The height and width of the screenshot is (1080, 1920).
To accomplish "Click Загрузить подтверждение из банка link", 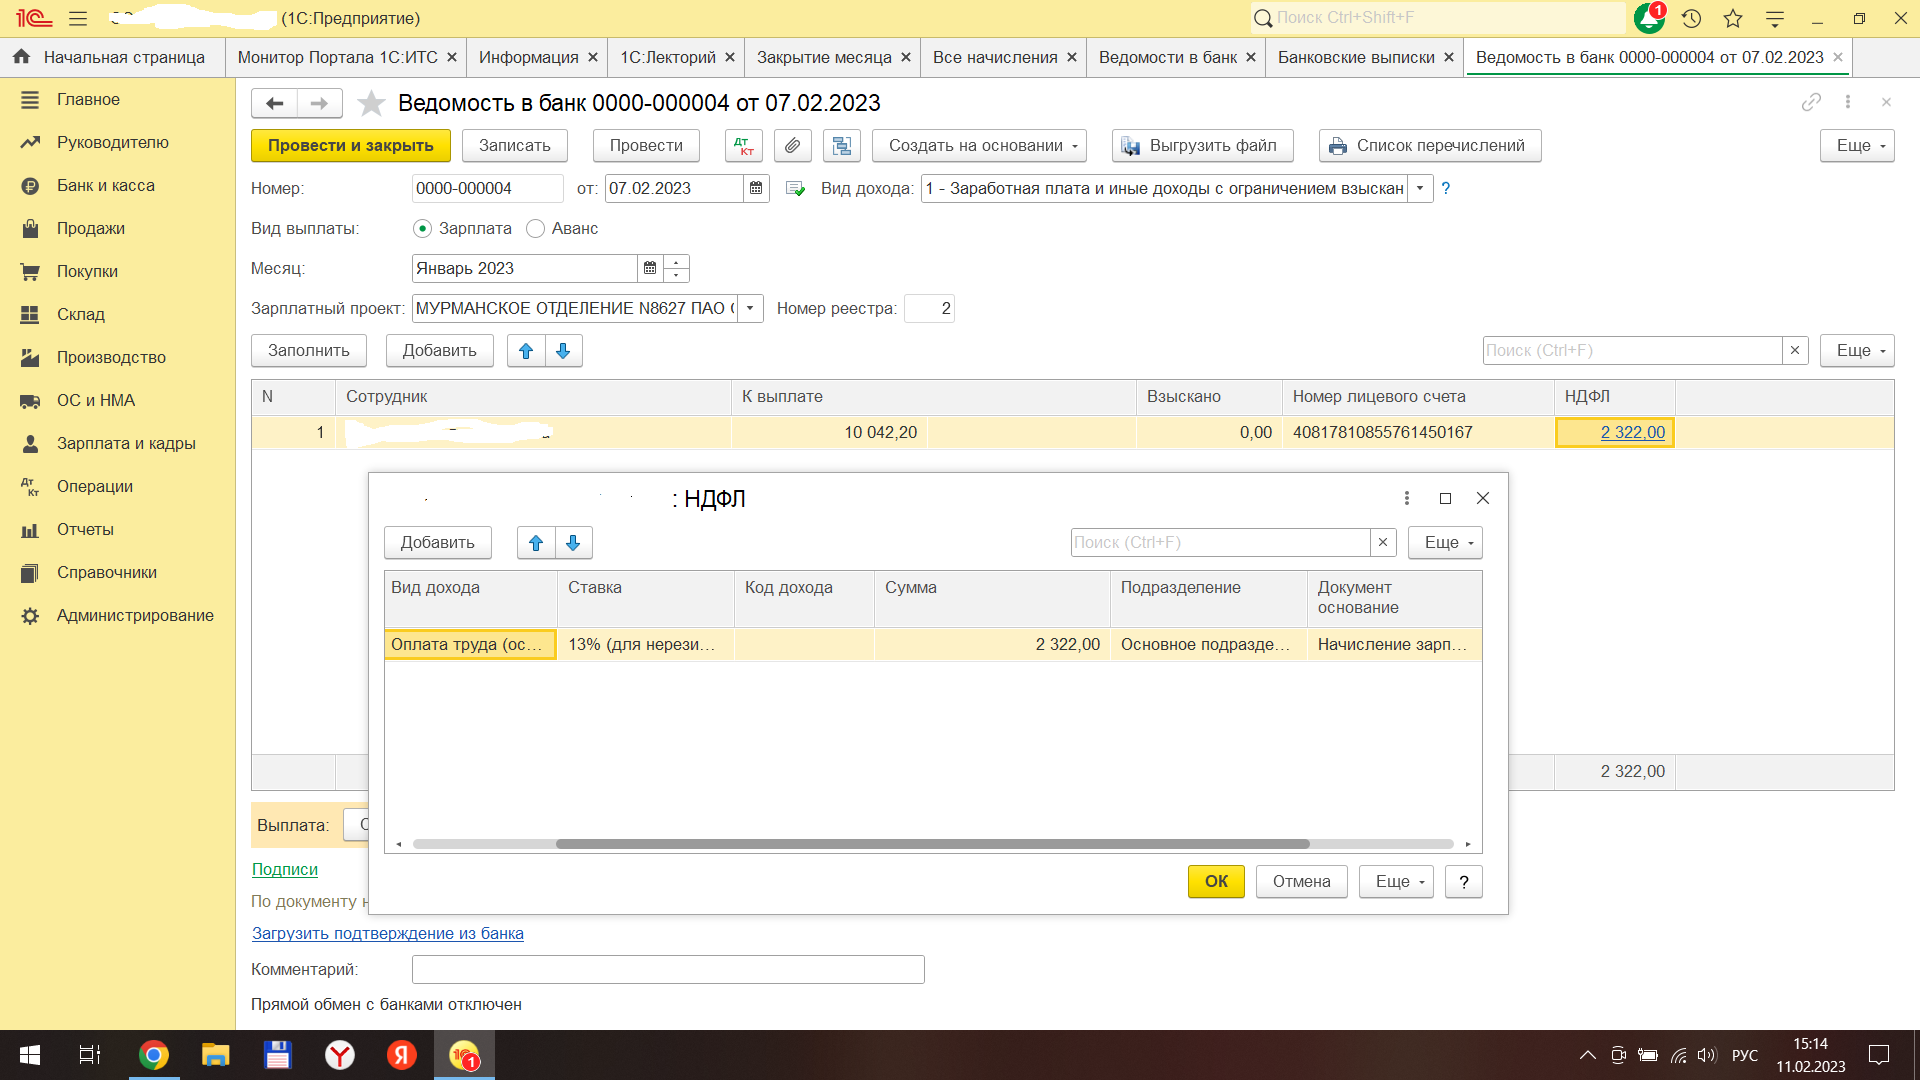I will 387,933.
